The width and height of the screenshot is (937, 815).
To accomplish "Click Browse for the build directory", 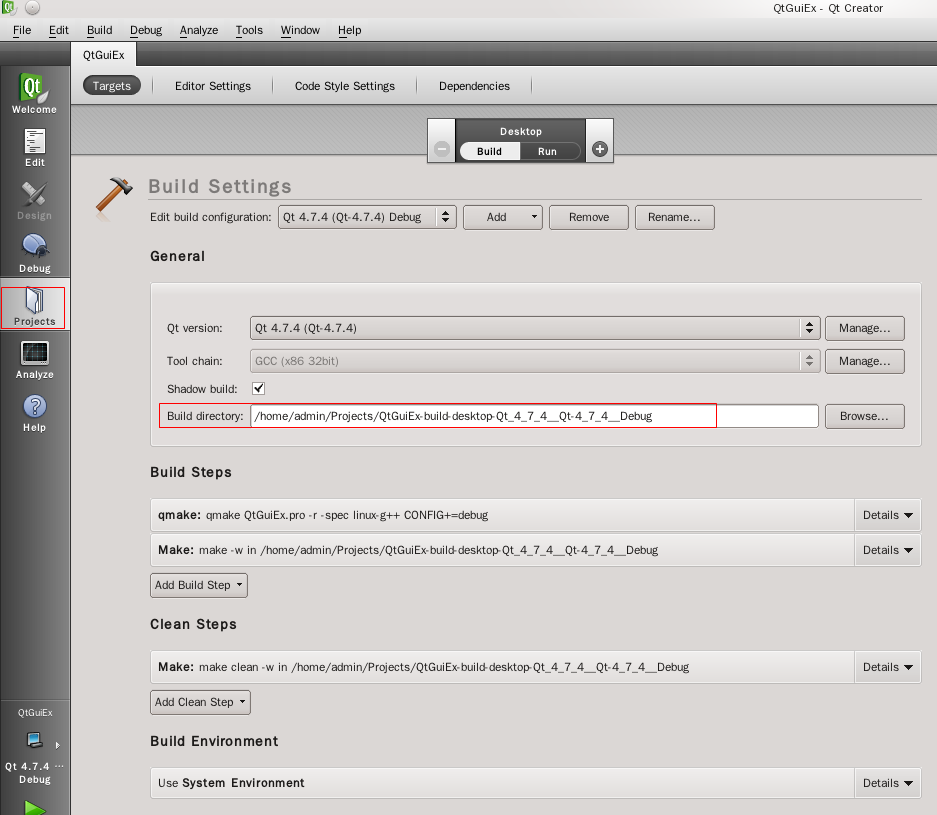I will tap(864, 416).
